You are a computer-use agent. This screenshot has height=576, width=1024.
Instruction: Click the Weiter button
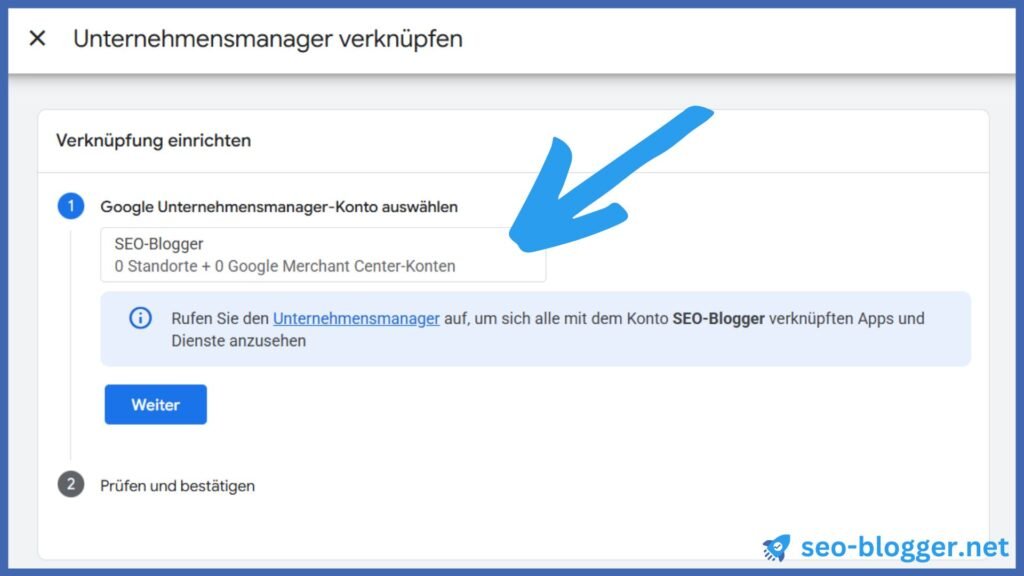click(x=155, y=404)
